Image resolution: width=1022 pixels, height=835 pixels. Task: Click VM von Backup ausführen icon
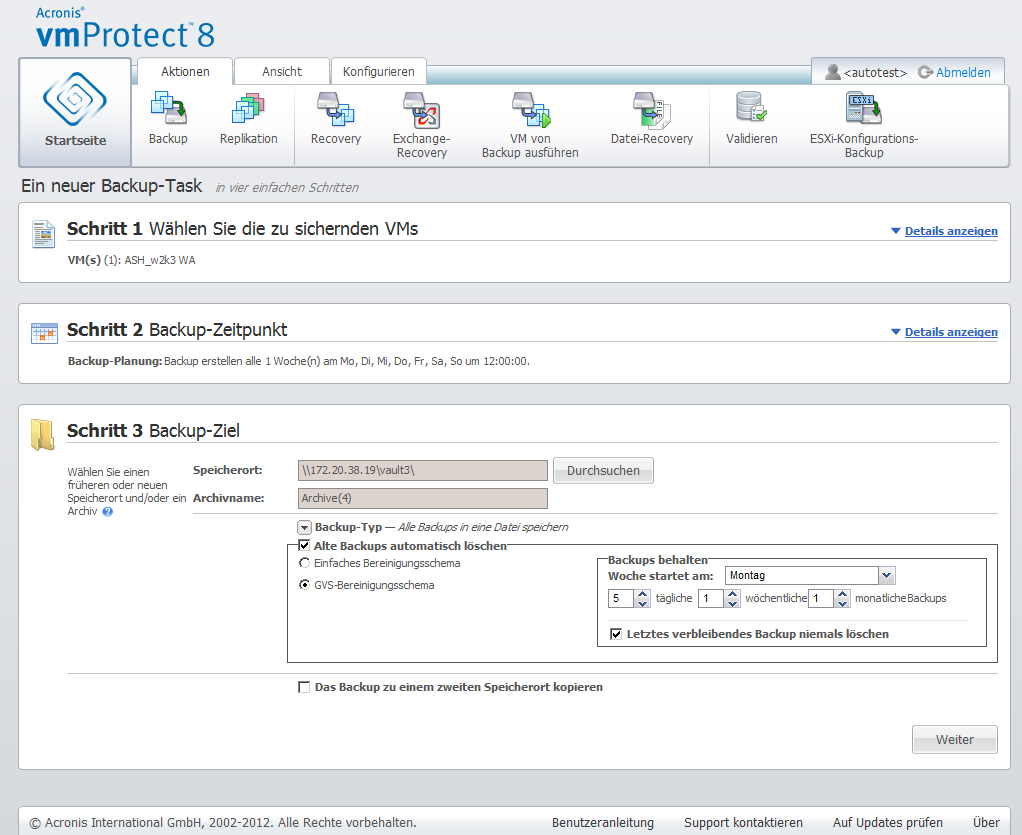531,109
